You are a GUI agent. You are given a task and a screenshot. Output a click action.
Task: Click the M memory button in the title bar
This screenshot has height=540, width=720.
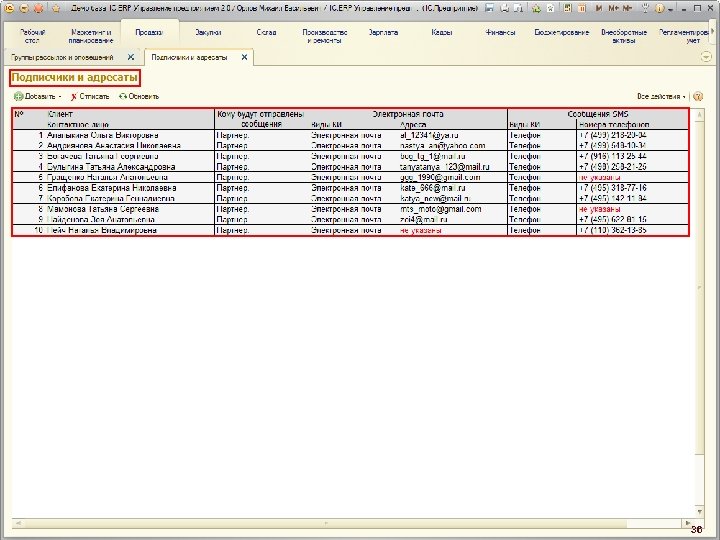point(598,8)
